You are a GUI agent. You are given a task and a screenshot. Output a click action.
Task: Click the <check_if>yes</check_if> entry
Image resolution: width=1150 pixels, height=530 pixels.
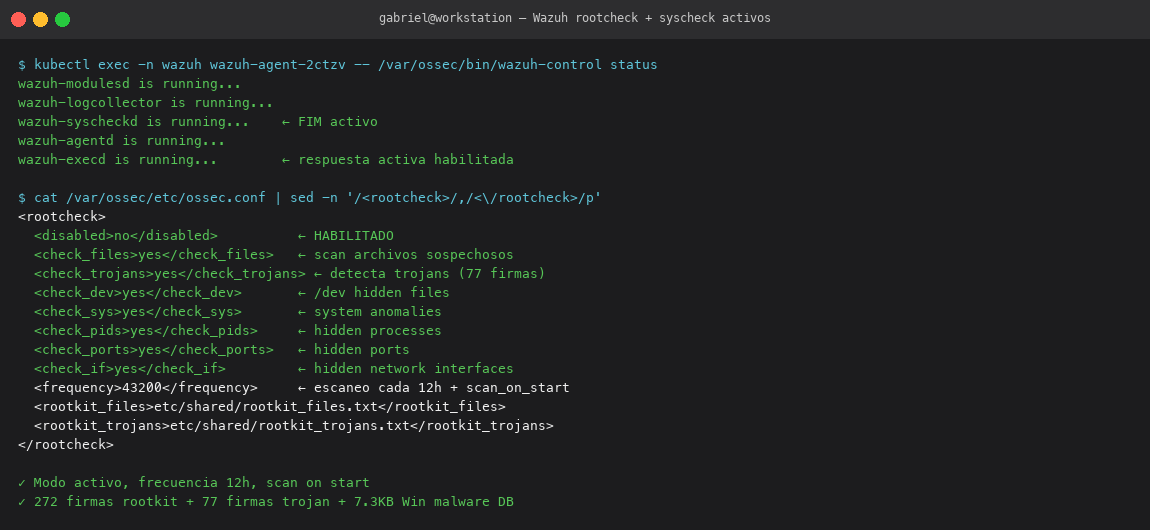[x=130, y=369]
